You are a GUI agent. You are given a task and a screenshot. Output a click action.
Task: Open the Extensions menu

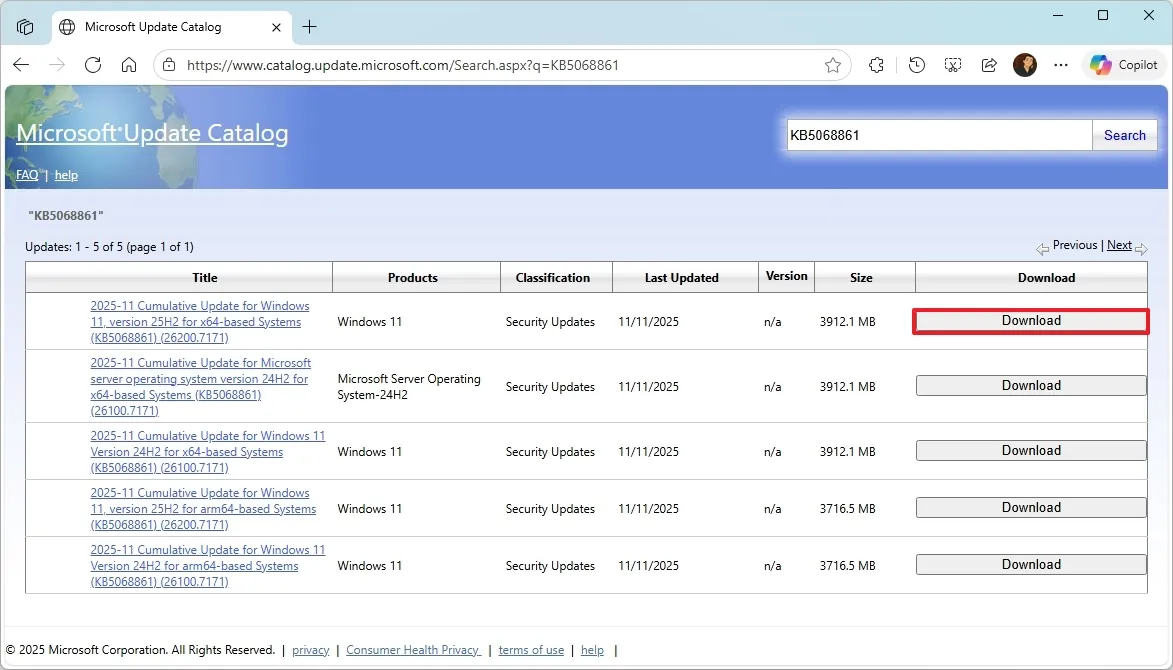877,65
